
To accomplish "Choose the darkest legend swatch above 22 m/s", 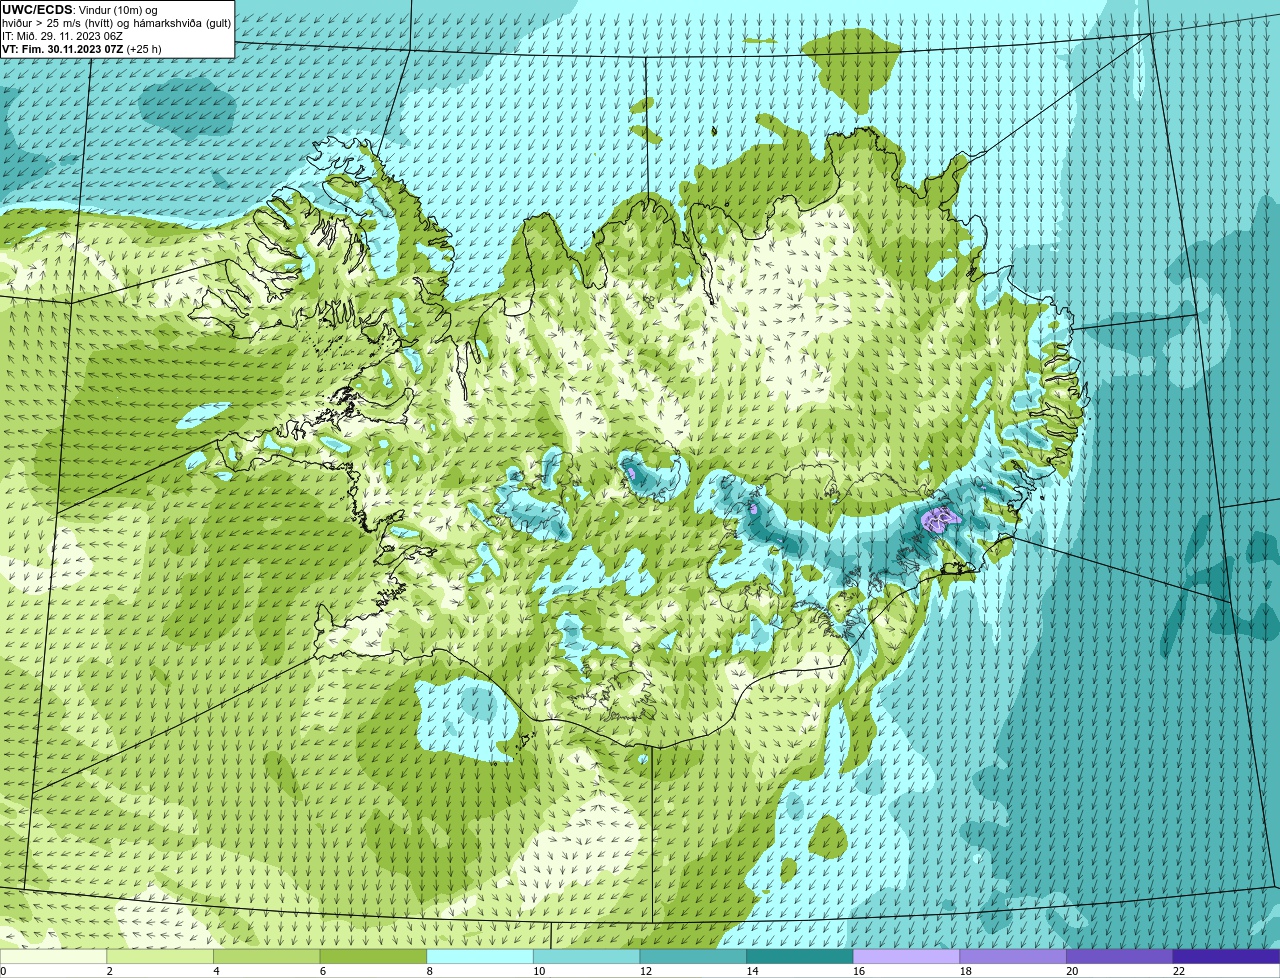I will point(1227,956).
